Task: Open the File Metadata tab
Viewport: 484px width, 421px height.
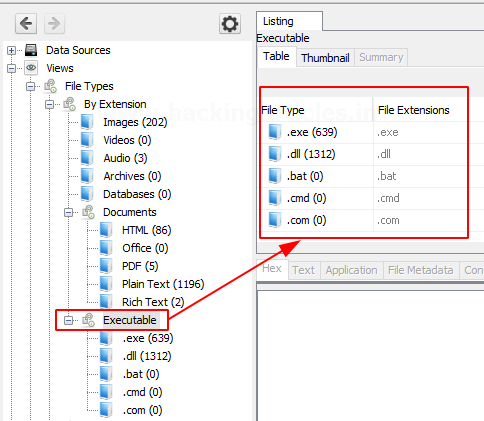Action: (x=421, y=270)
